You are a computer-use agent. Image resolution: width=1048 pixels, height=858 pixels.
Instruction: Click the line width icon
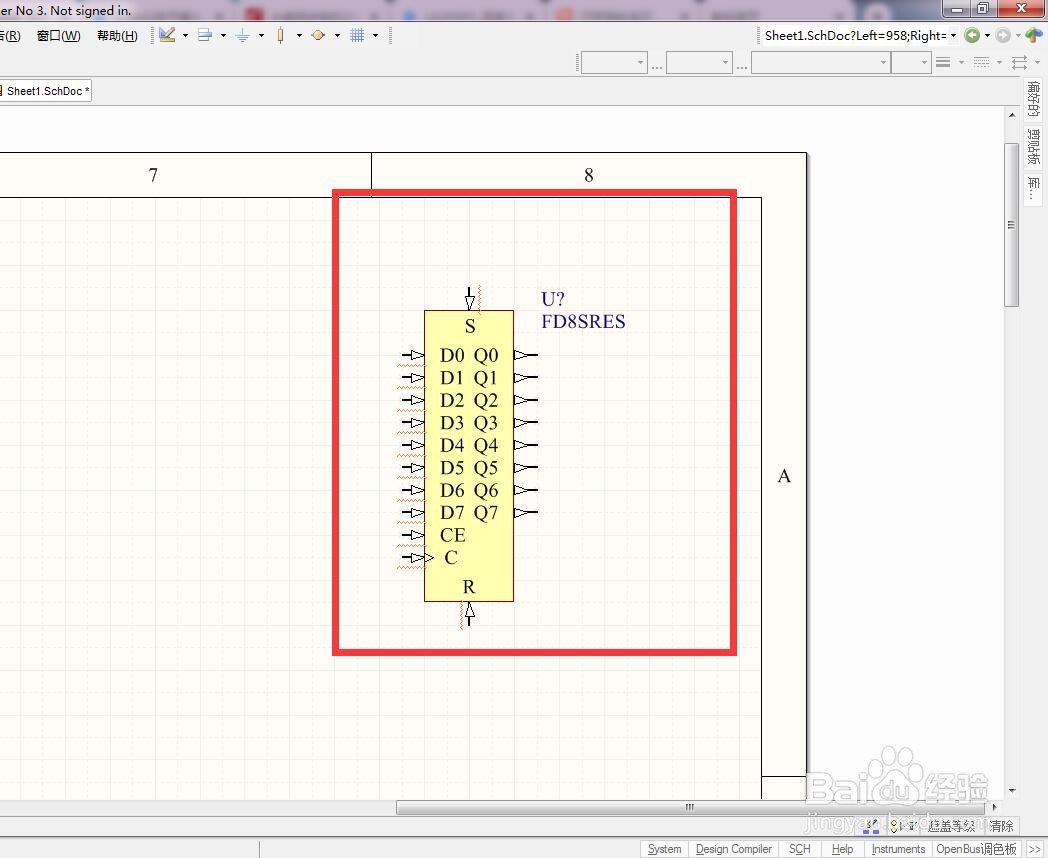click(943, 62)
